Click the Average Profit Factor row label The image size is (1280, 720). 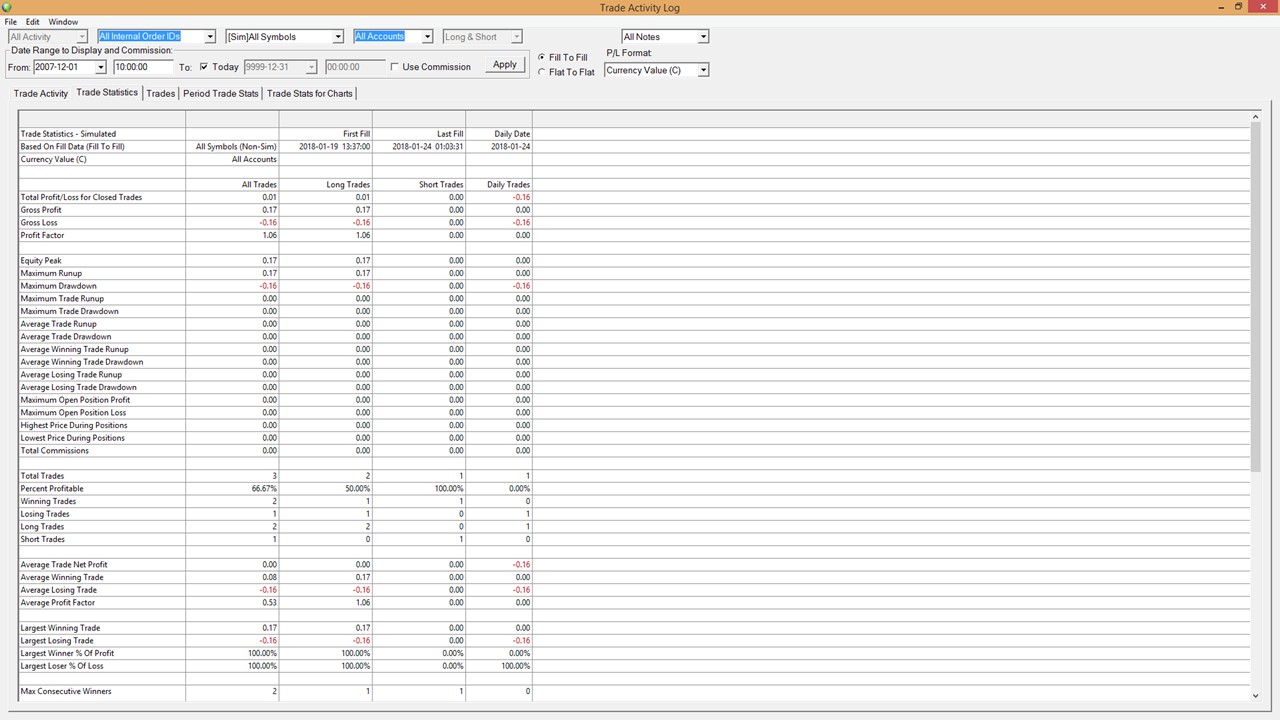pyautogui.click(x=59, y=603)
